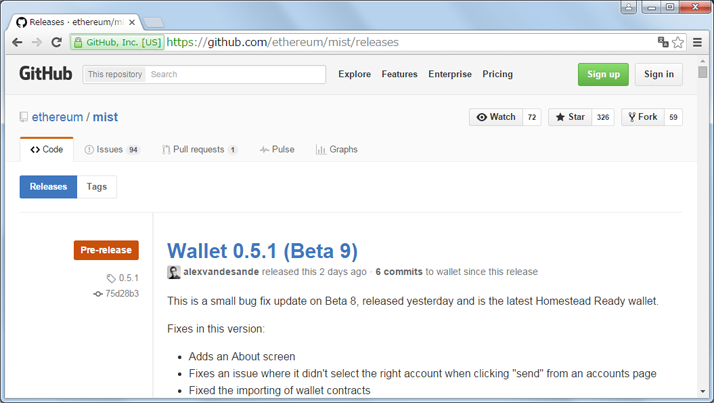Click the 'Adds an About screen' bullet
This screenshot has width=714, height=403.
pyautogui.click(x=242, y=357)
